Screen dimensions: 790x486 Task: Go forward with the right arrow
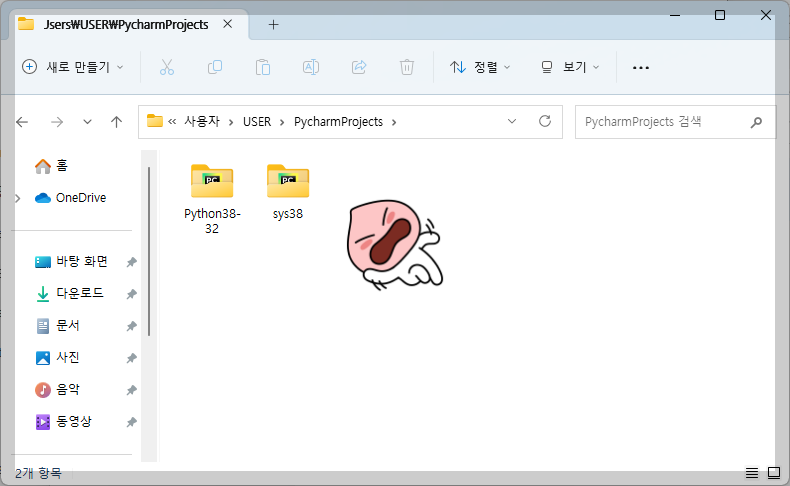(57, 122)
